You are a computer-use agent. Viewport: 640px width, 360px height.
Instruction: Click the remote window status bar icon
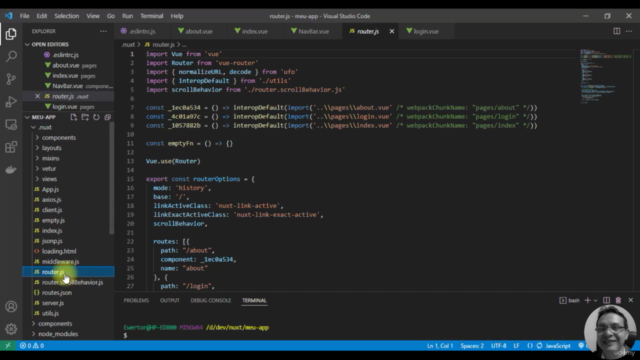point(8,346)
